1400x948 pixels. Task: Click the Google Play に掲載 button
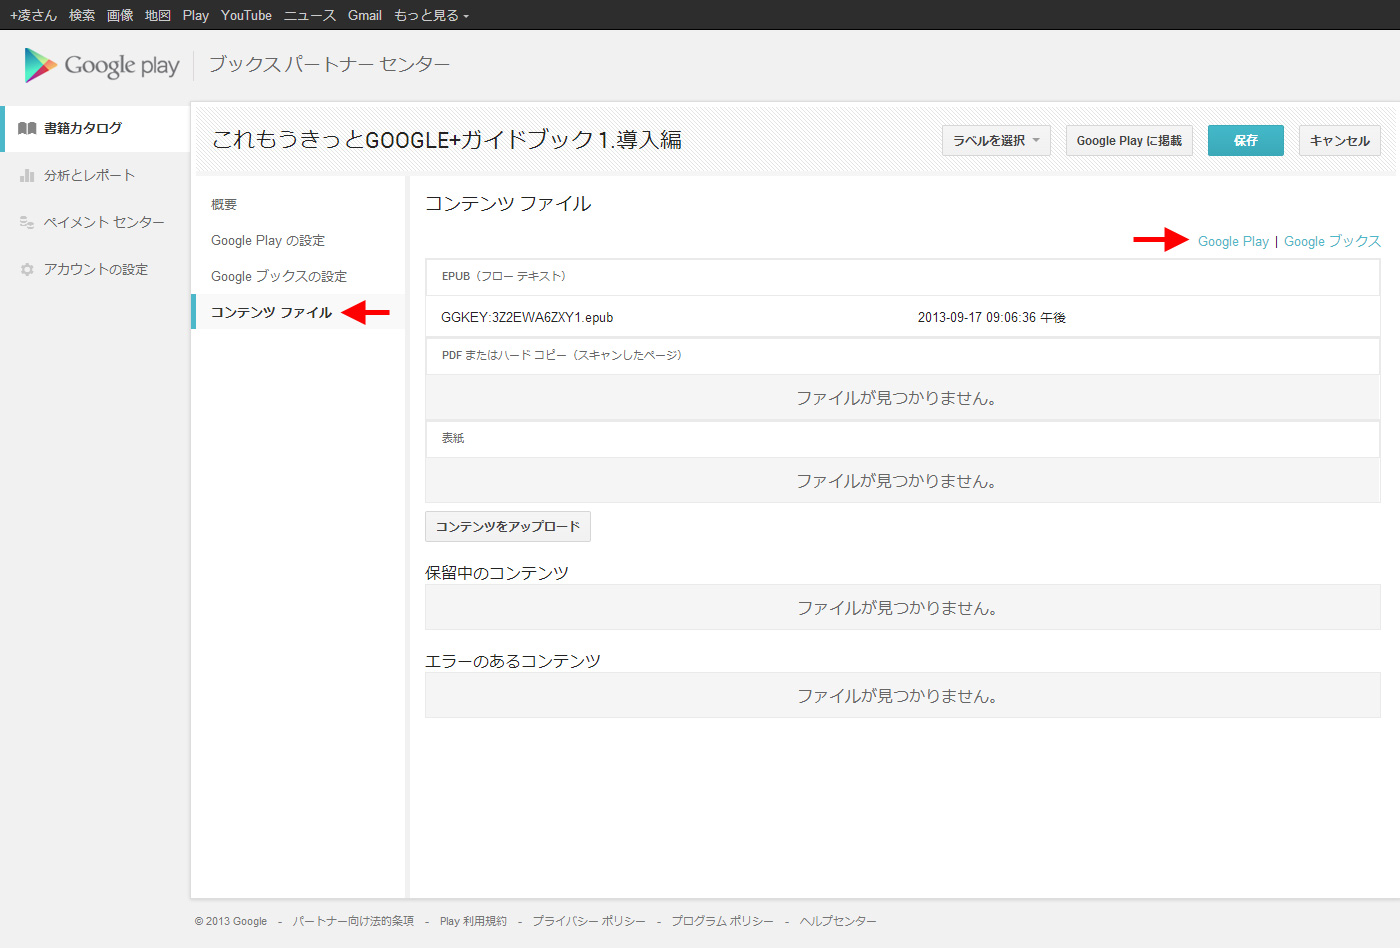[1129, 141]
